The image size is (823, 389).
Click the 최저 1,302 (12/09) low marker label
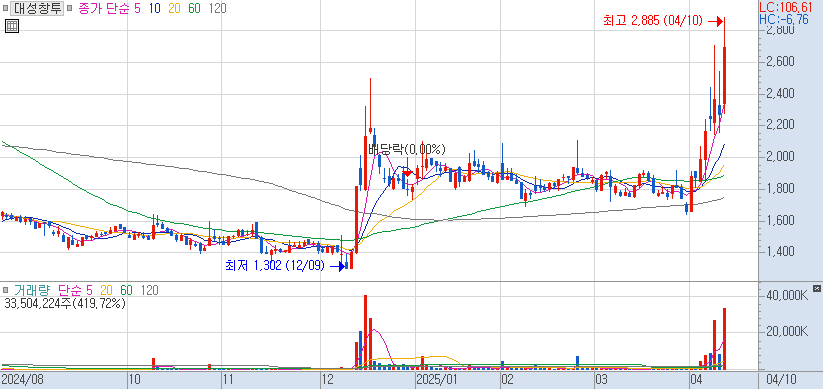point(276,266)
